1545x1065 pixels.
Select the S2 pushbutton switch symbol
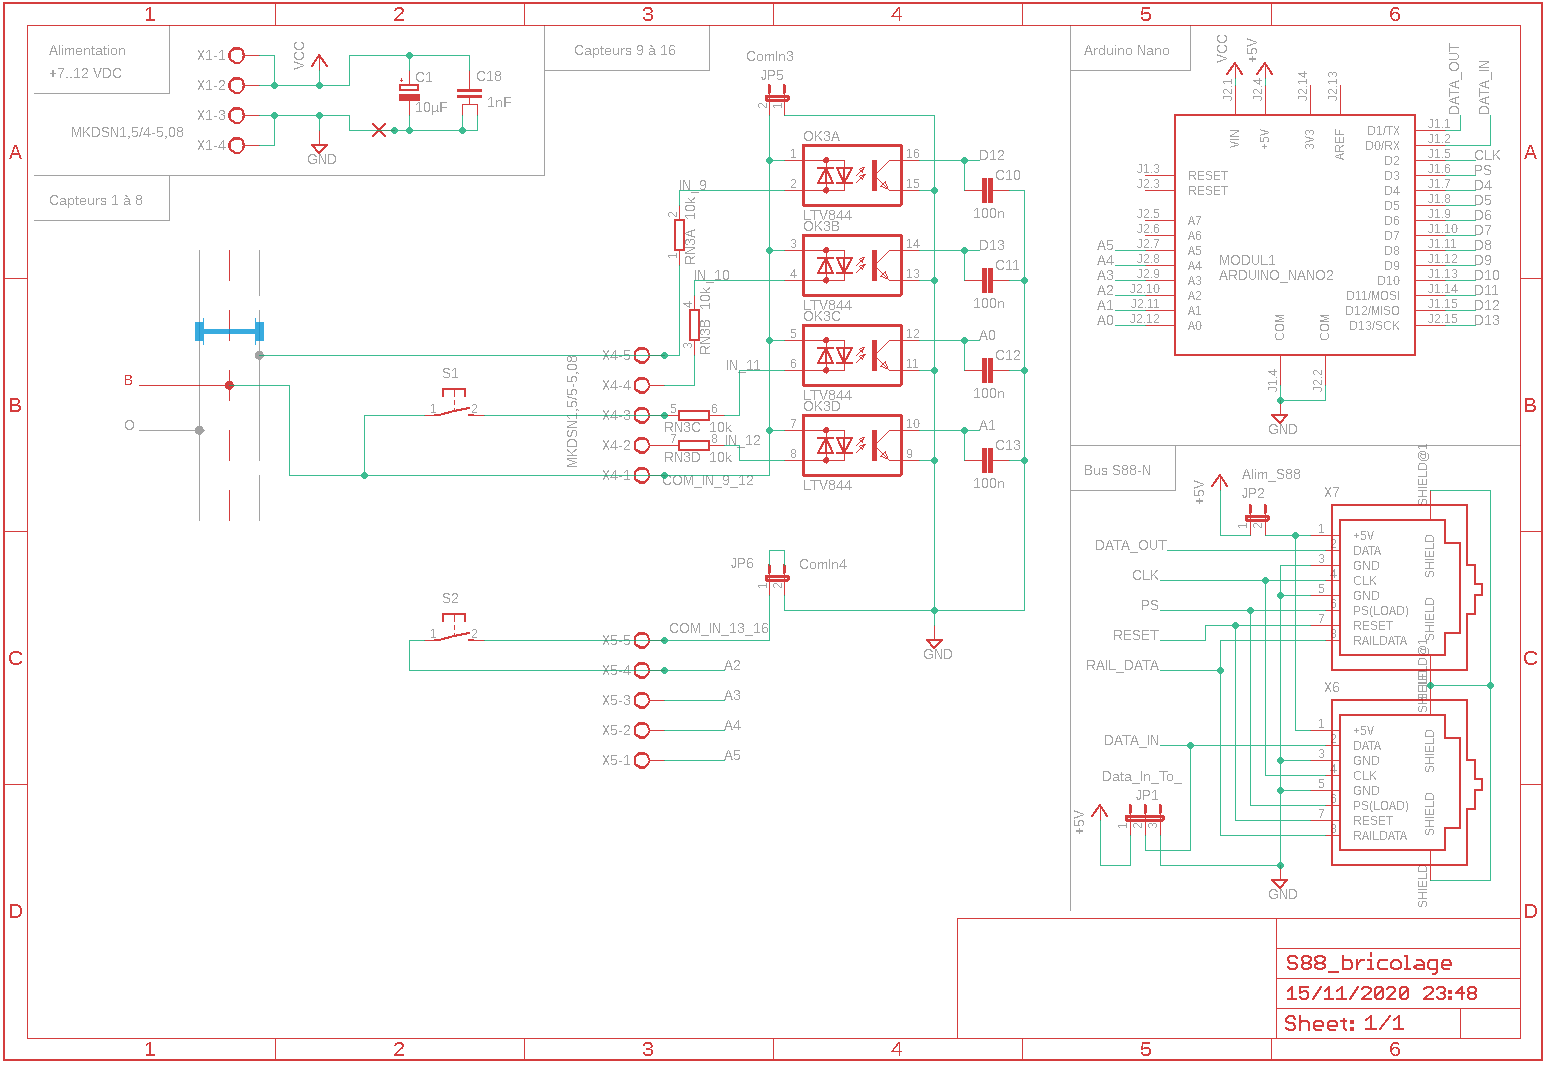tap(453, 632)
